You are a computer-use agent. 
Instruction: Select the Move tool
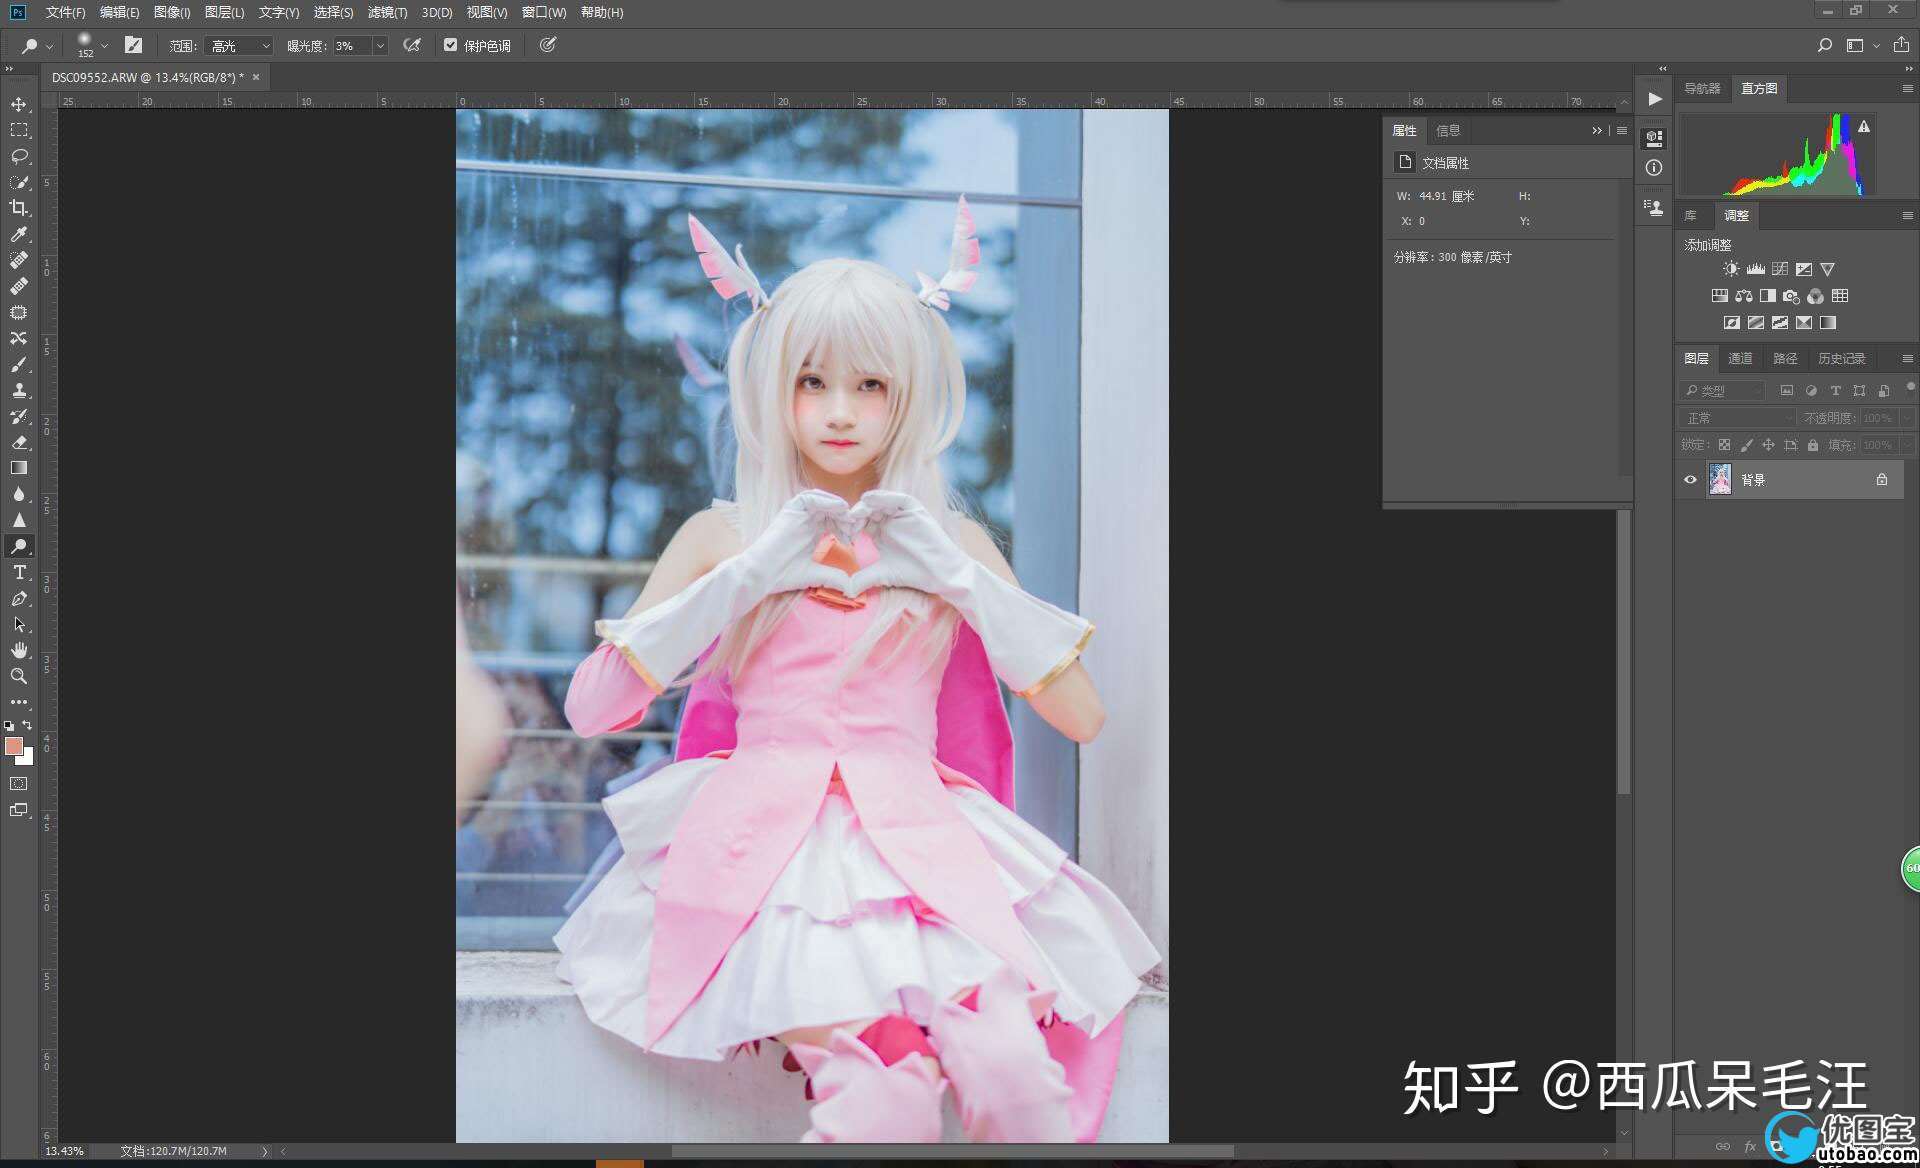click(19, 104)
